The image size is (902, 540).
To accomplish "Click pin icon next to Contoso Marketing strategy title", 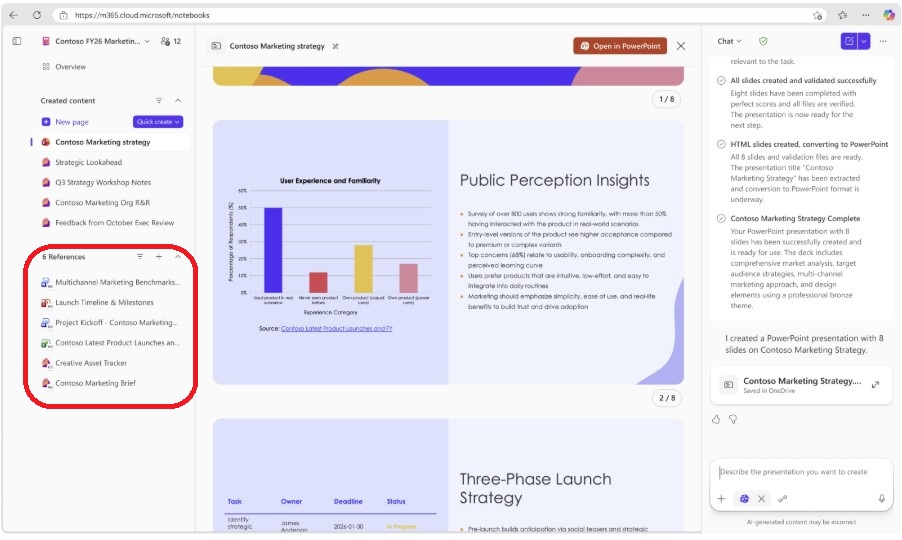I will tap(335, 46).
